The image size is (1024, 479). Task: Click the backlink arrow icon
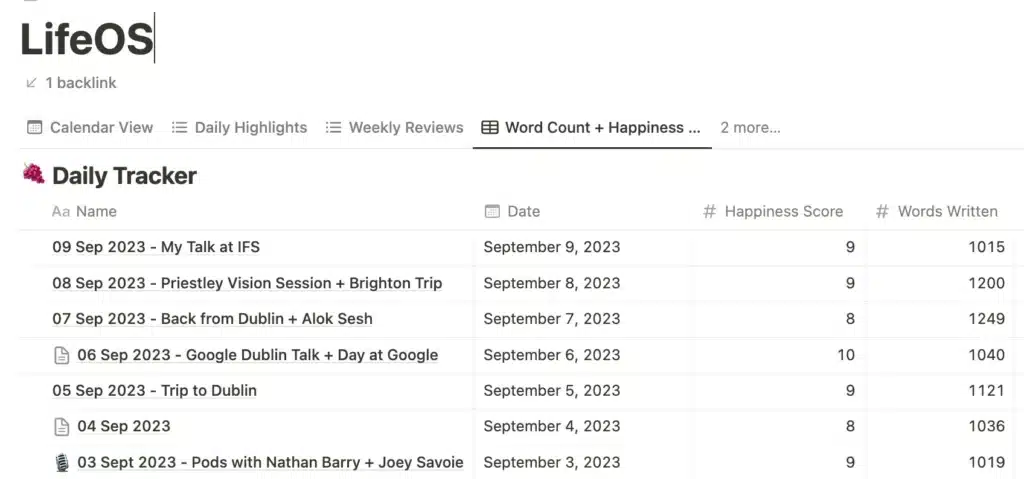pos(31,83)
